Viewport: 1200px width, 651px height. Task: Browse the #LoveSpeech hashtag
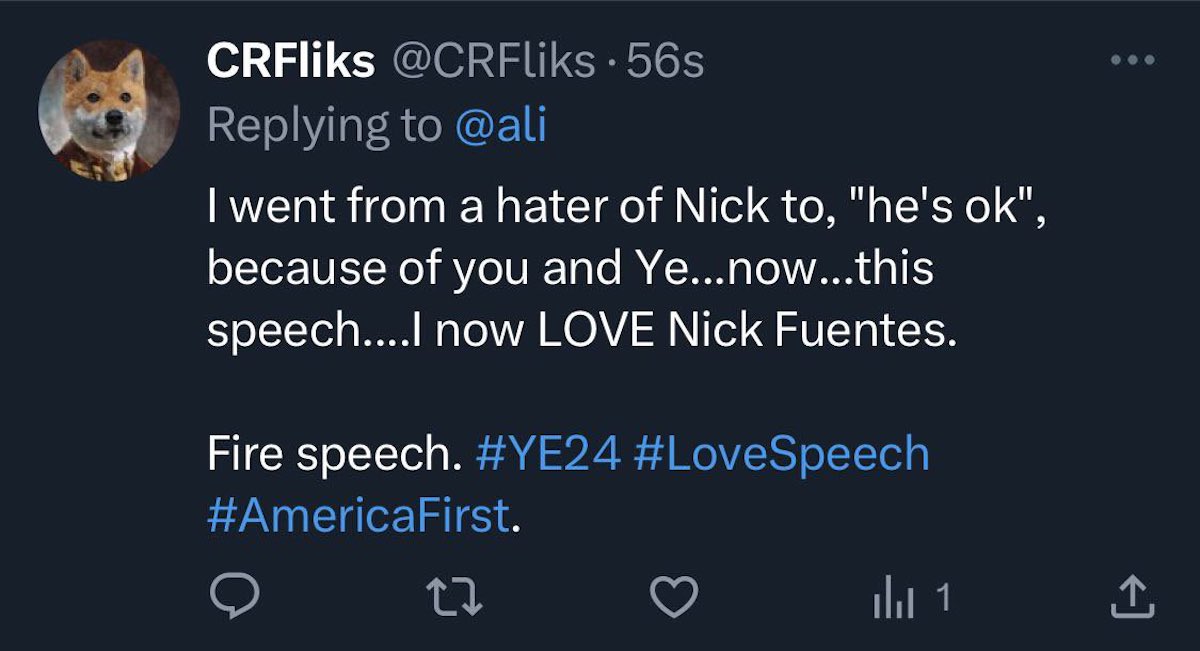(782, 454)
